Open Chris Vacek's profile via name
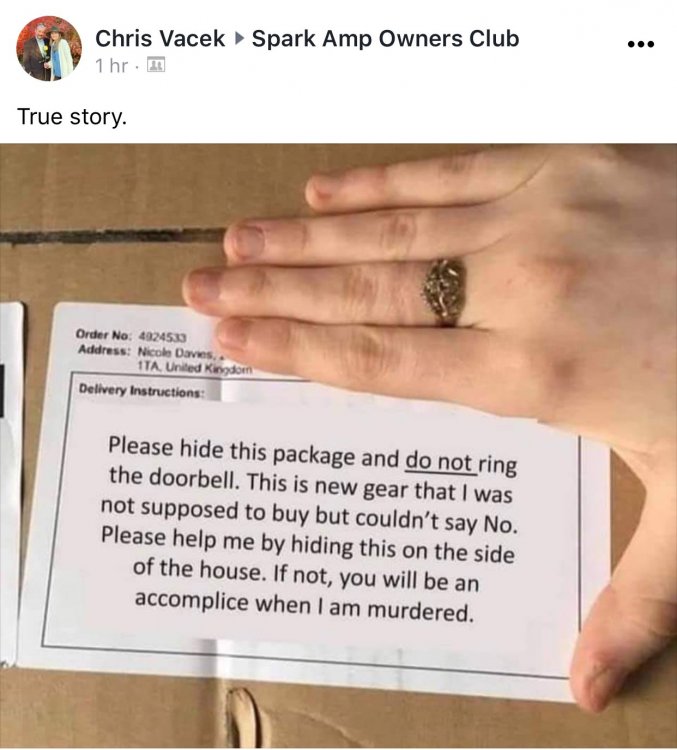This screenshot has width=677, height=750. 160,38
